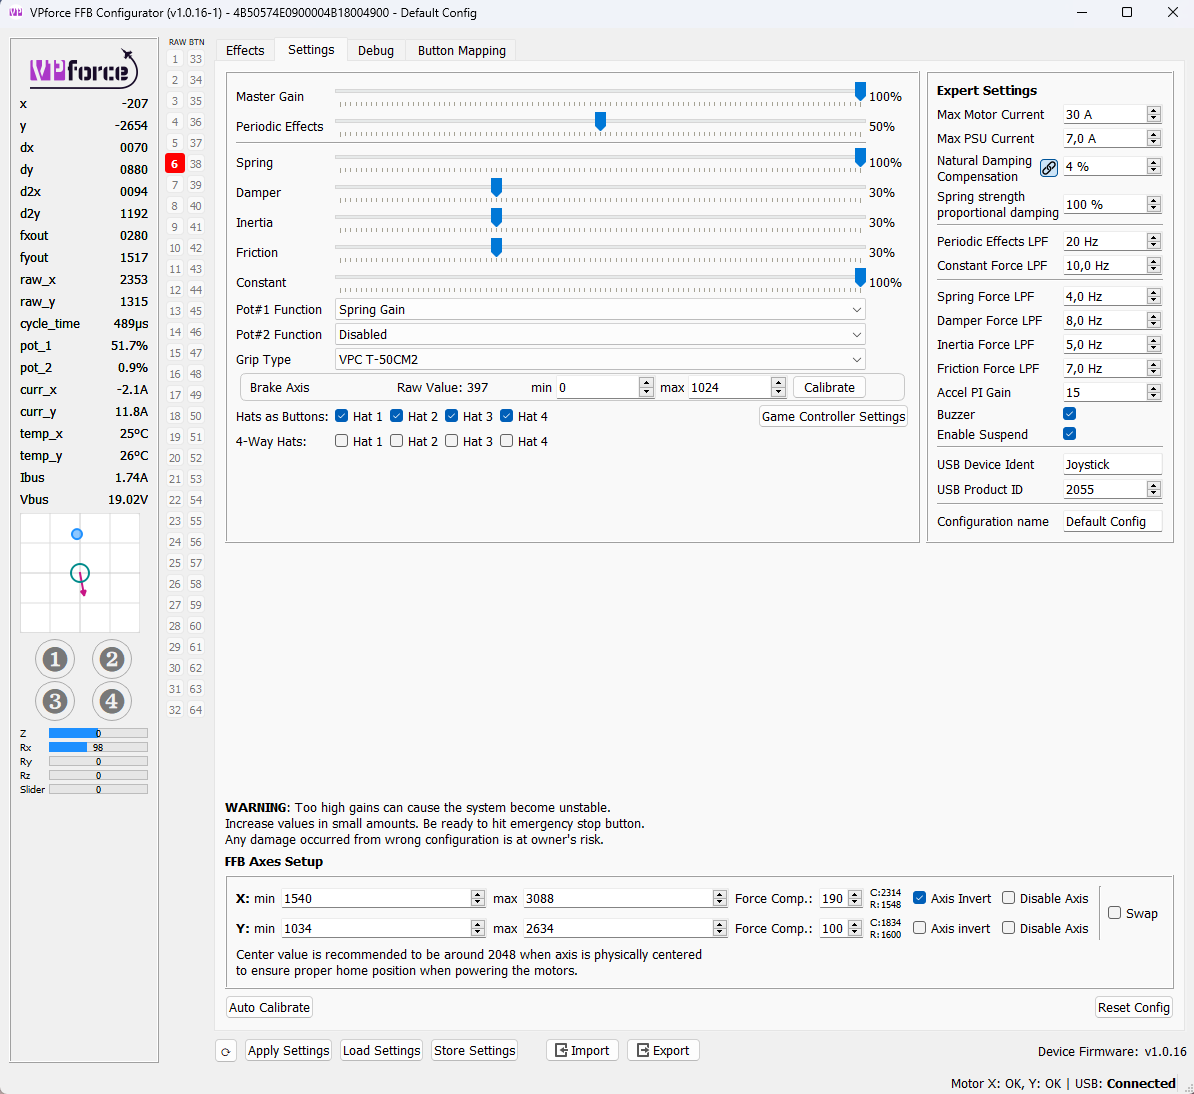Open Pot#1 Function dropdown
The image size is (1194, 1094).
click(600, 310)
